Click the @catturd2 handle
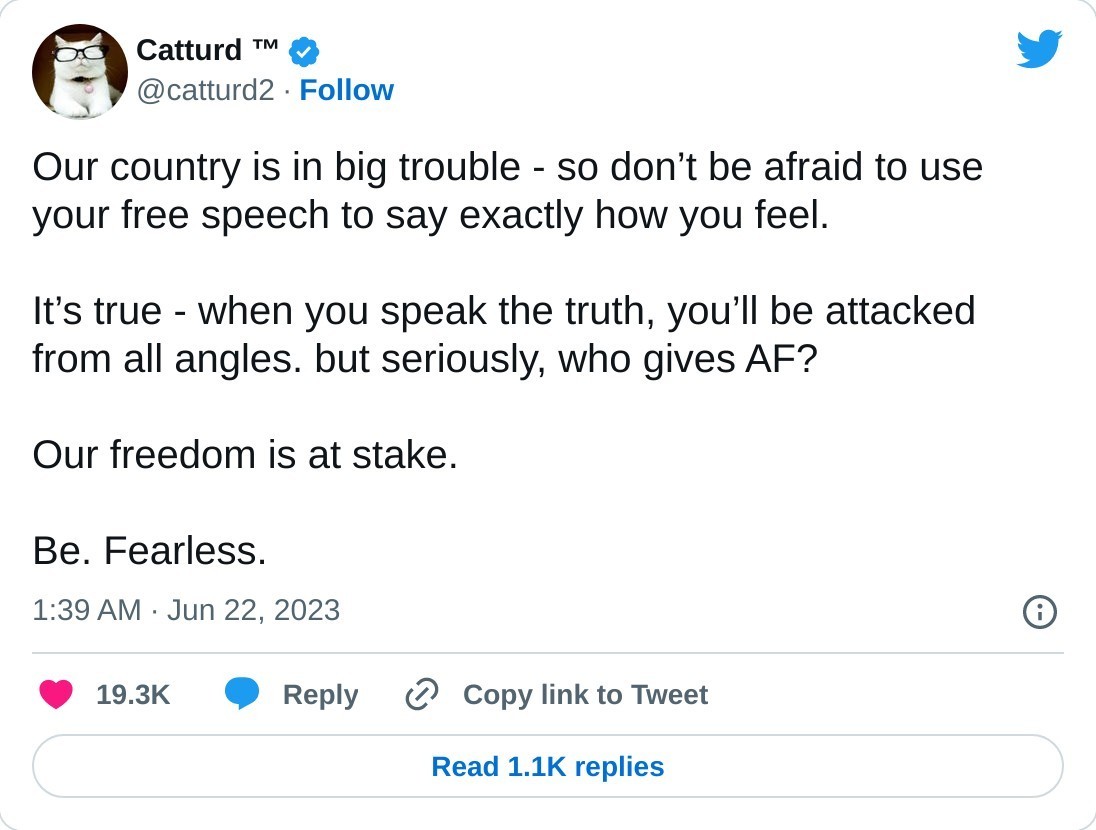 pyautogui.click(x=204, y=90)
